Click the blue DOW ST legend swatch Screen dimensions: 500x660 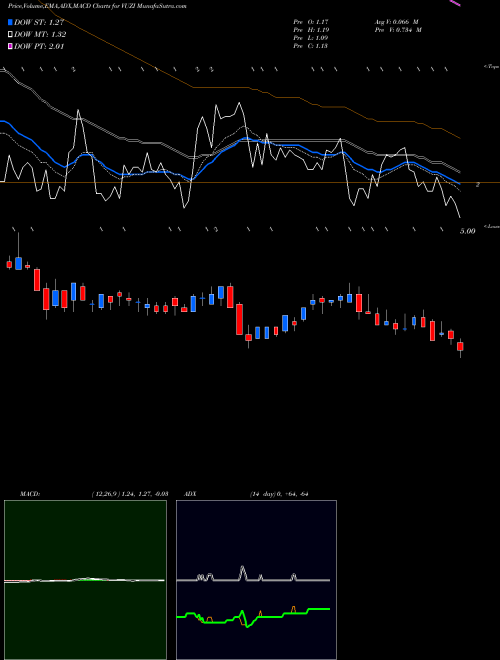10,22
